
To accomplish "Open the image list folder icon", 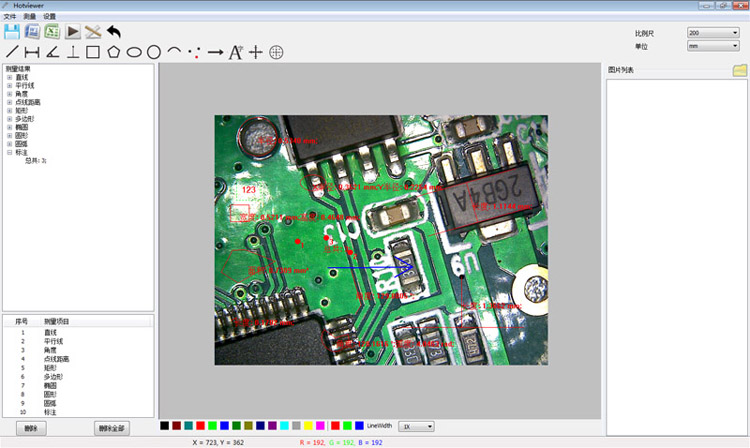I will [x=739, y=70].
